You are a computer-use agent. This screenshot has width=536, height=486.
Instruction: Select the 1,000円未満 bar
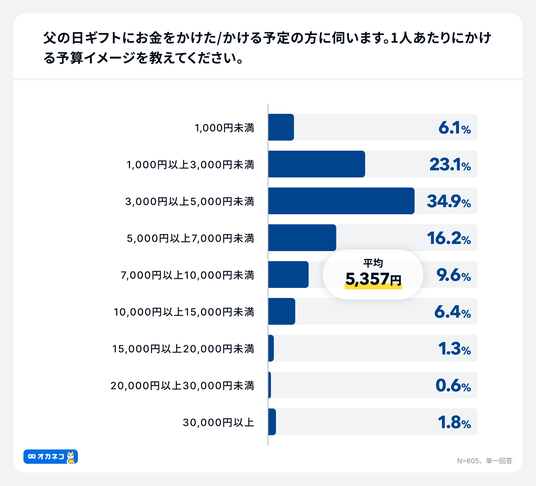pos(281,127)
